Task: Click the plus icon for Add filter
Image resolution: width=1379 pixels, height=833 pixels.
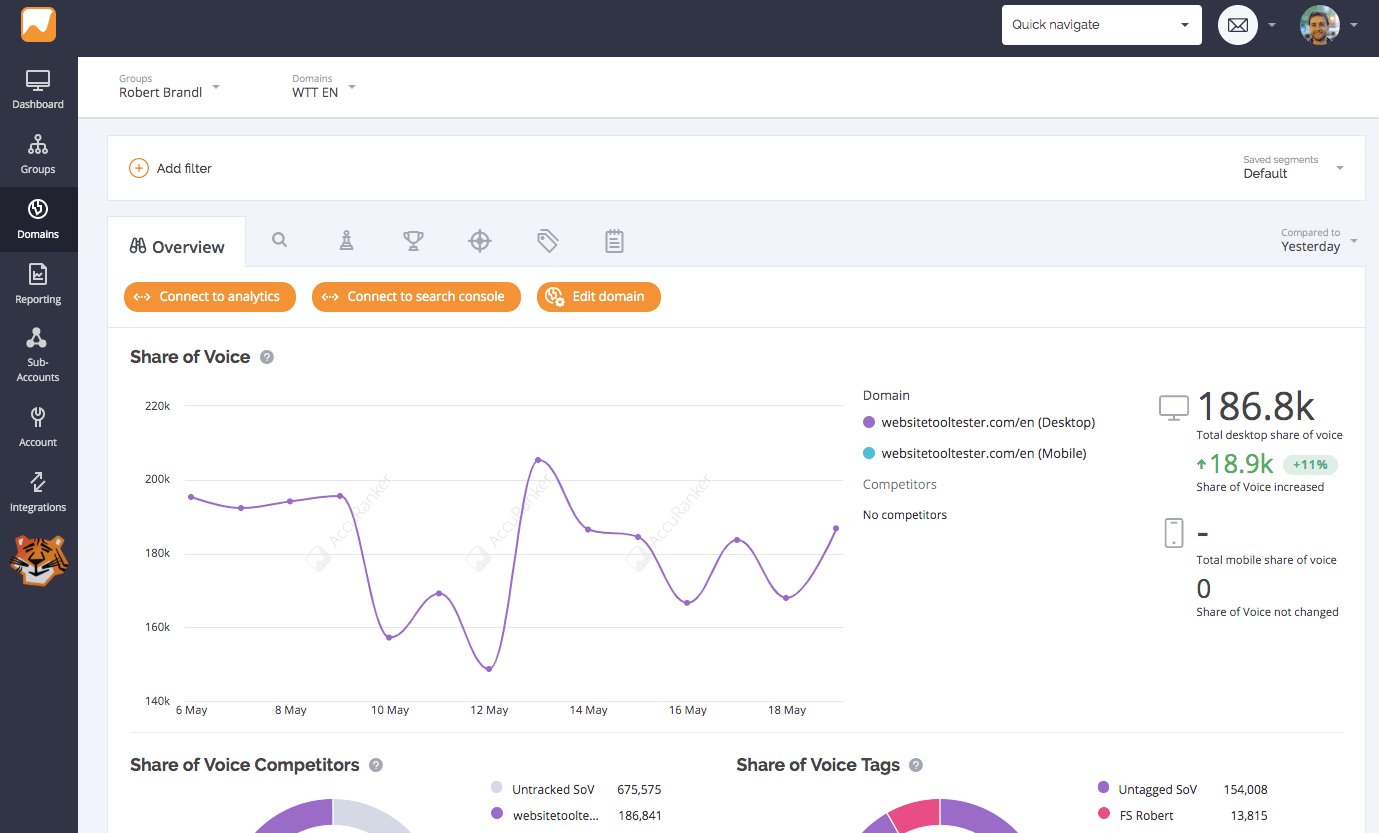Action: 139,168
